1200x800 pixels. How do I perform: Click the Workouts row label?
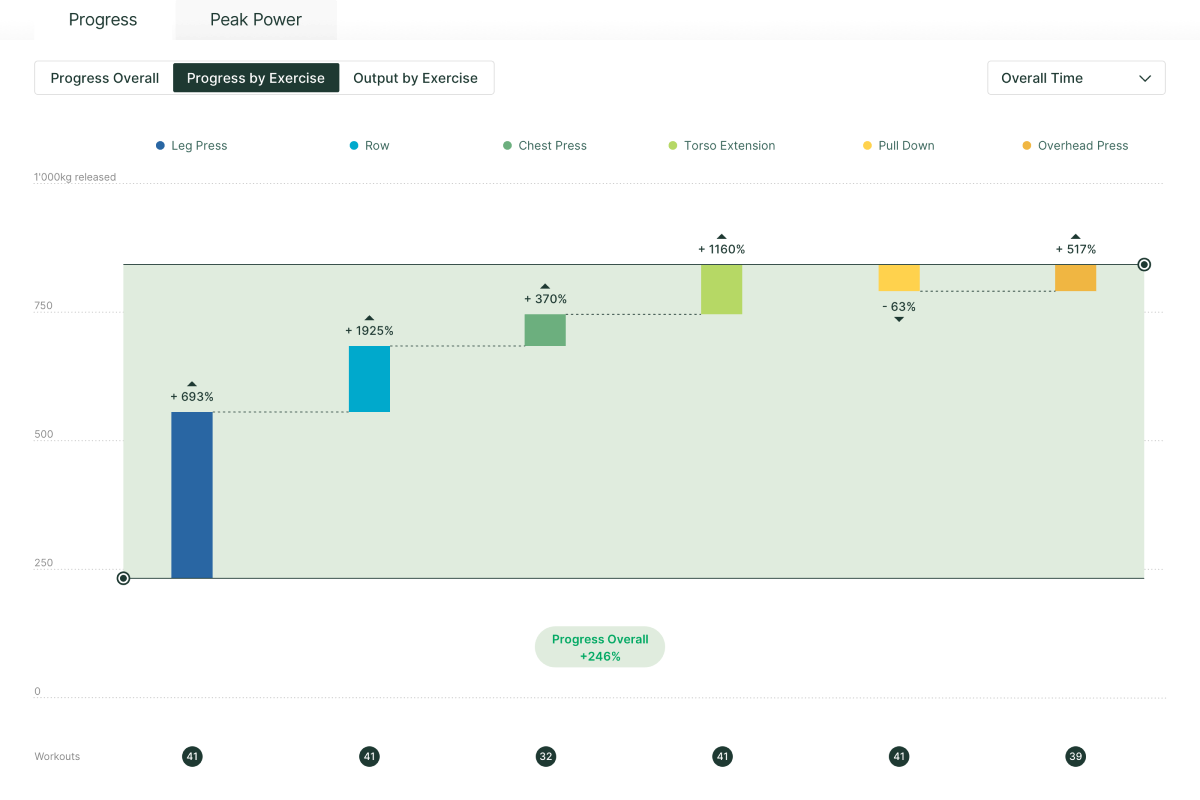57,757
